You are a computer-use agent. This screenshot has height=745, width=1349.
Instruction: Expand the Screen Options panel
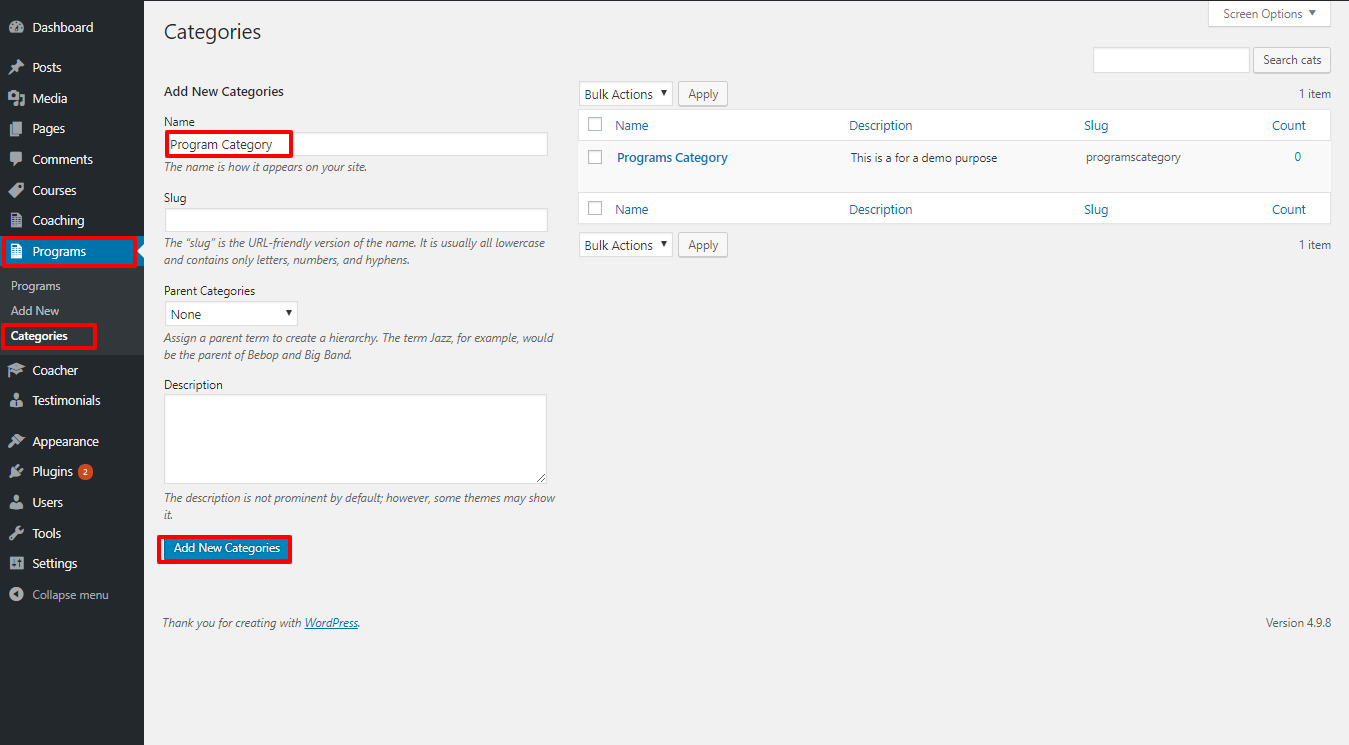[x=1269, y=14]
